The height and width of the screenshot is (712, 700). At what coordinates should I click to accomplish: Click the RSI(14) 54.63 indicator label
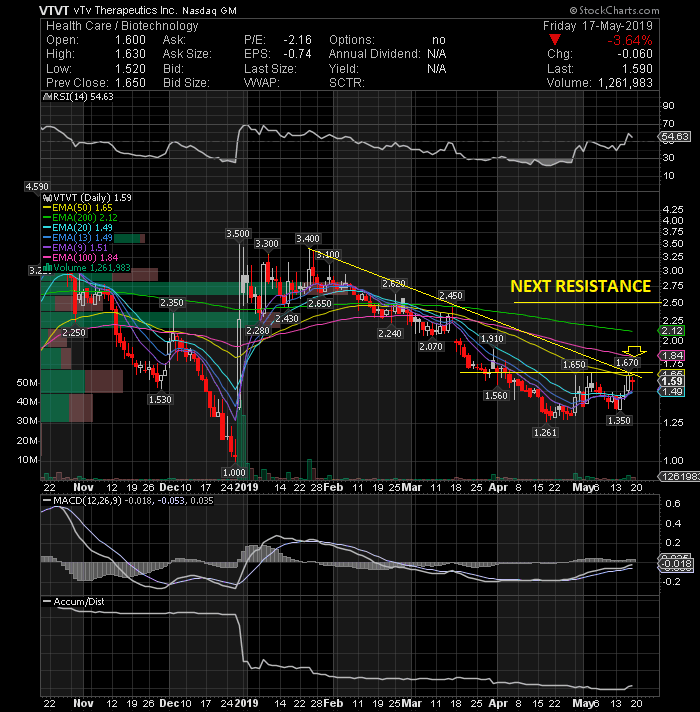coord(78,97)
